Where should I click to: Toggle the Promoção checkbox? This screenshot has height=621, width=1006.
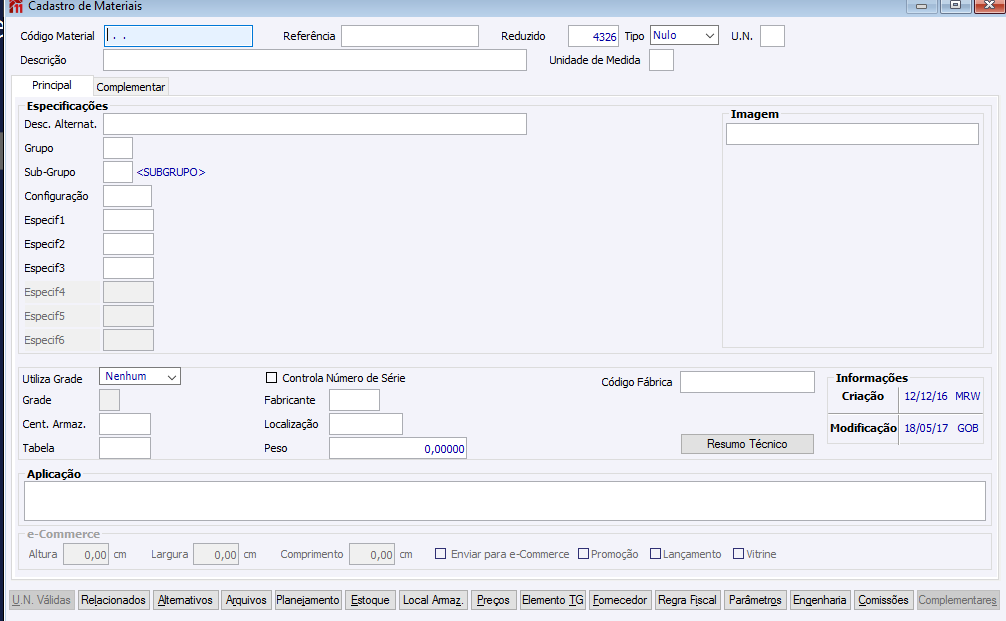pos(583,554)
